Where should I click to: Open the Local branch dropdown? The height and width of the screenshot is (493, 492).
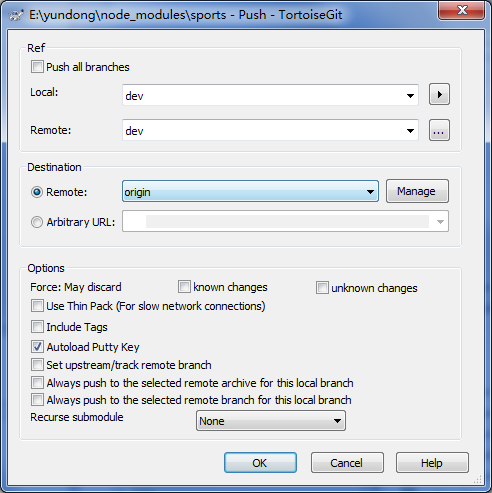point(410,96)
